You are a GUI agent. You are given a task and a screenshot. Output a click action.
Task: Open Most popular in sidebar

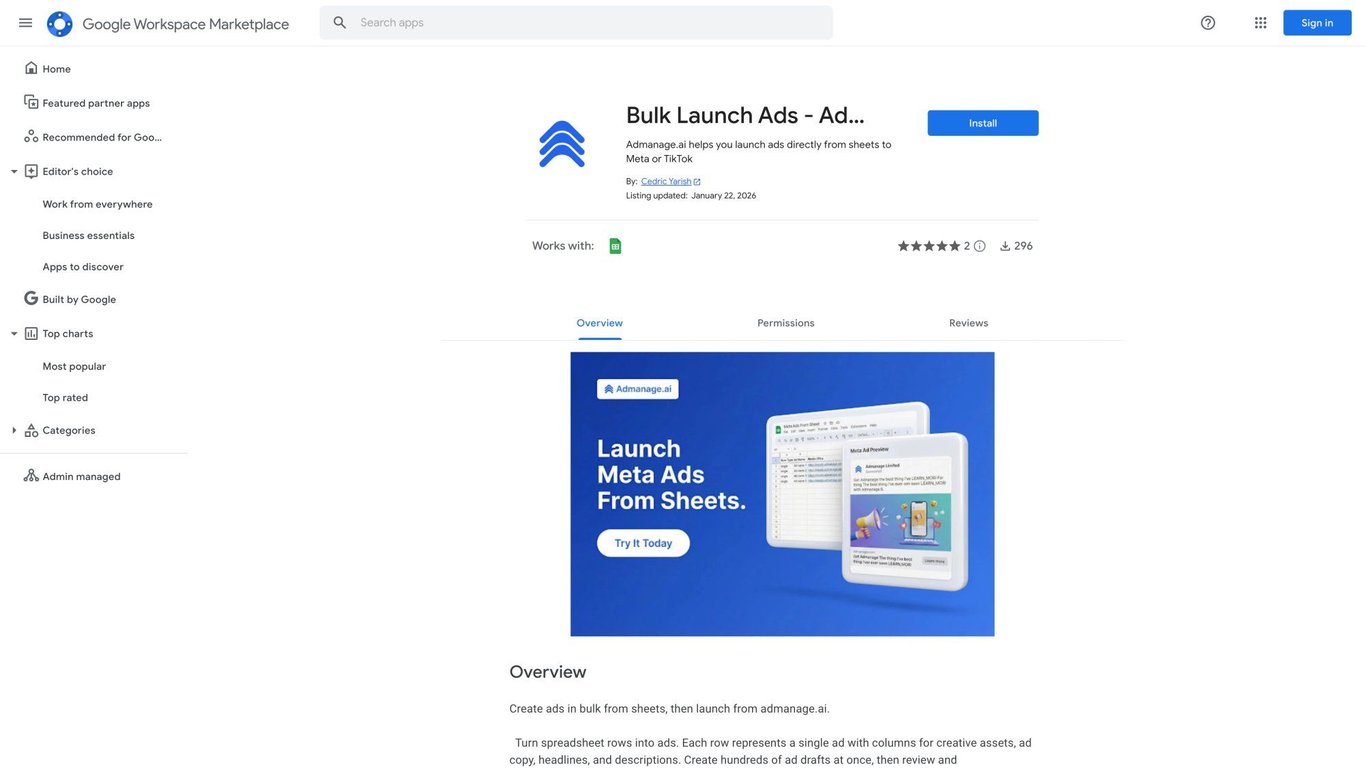(x=74, y=367)
